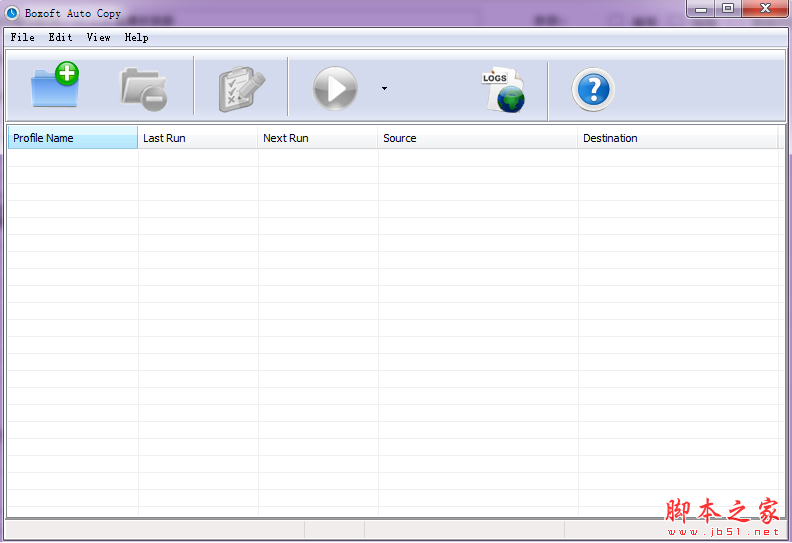The image size is (792, 543).
Task: Open the File menu
Action: pyautogui.click(x=22, y=37)
